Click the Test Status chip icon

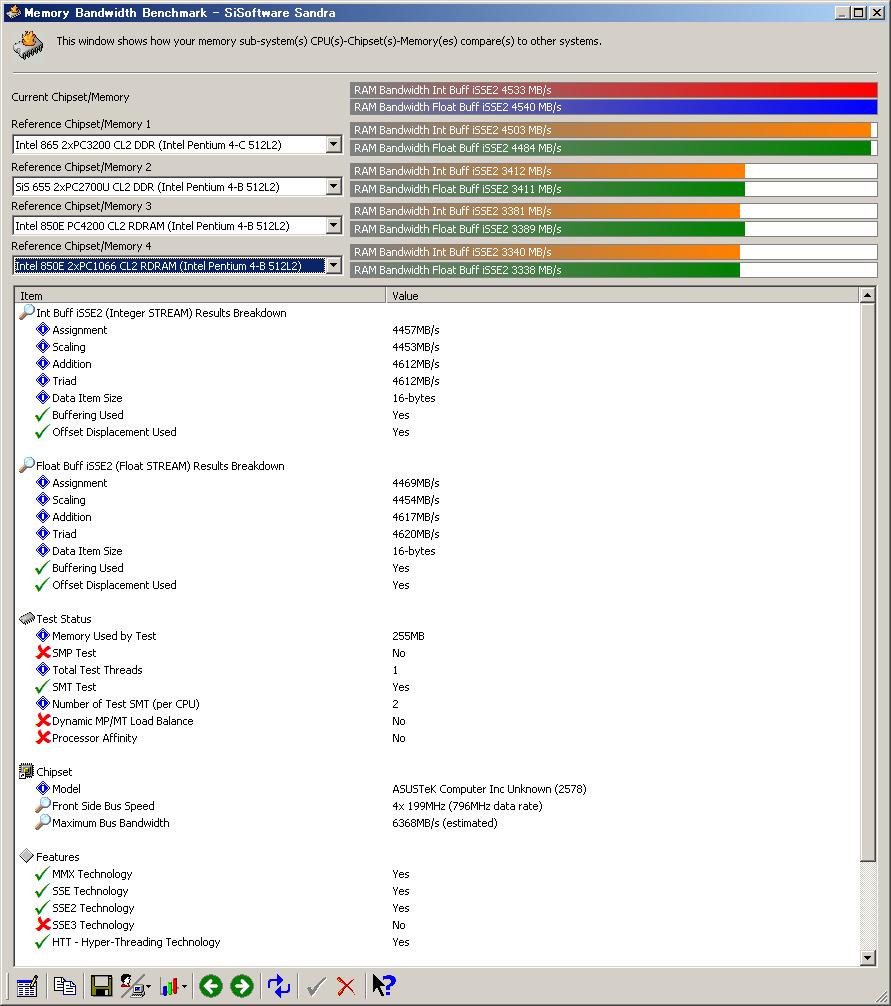point(27,618)
